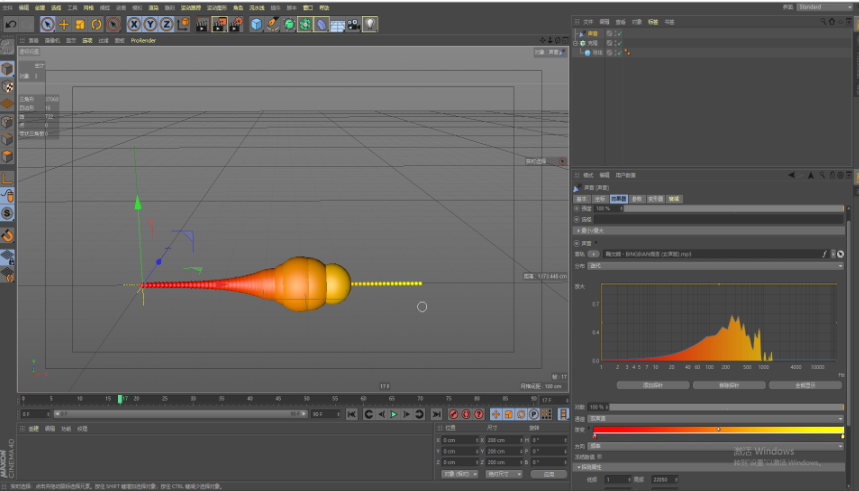Click the first button below the frequency graph

pyautogui.click(x=653, y=385)
